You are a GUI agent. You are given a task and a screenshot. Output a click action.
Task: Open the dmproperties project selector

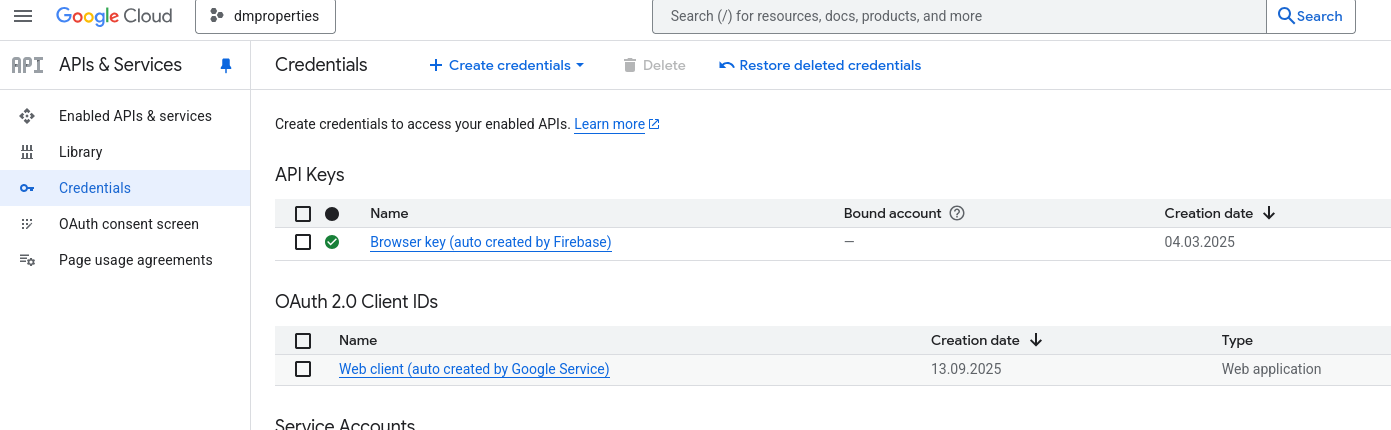265,16
